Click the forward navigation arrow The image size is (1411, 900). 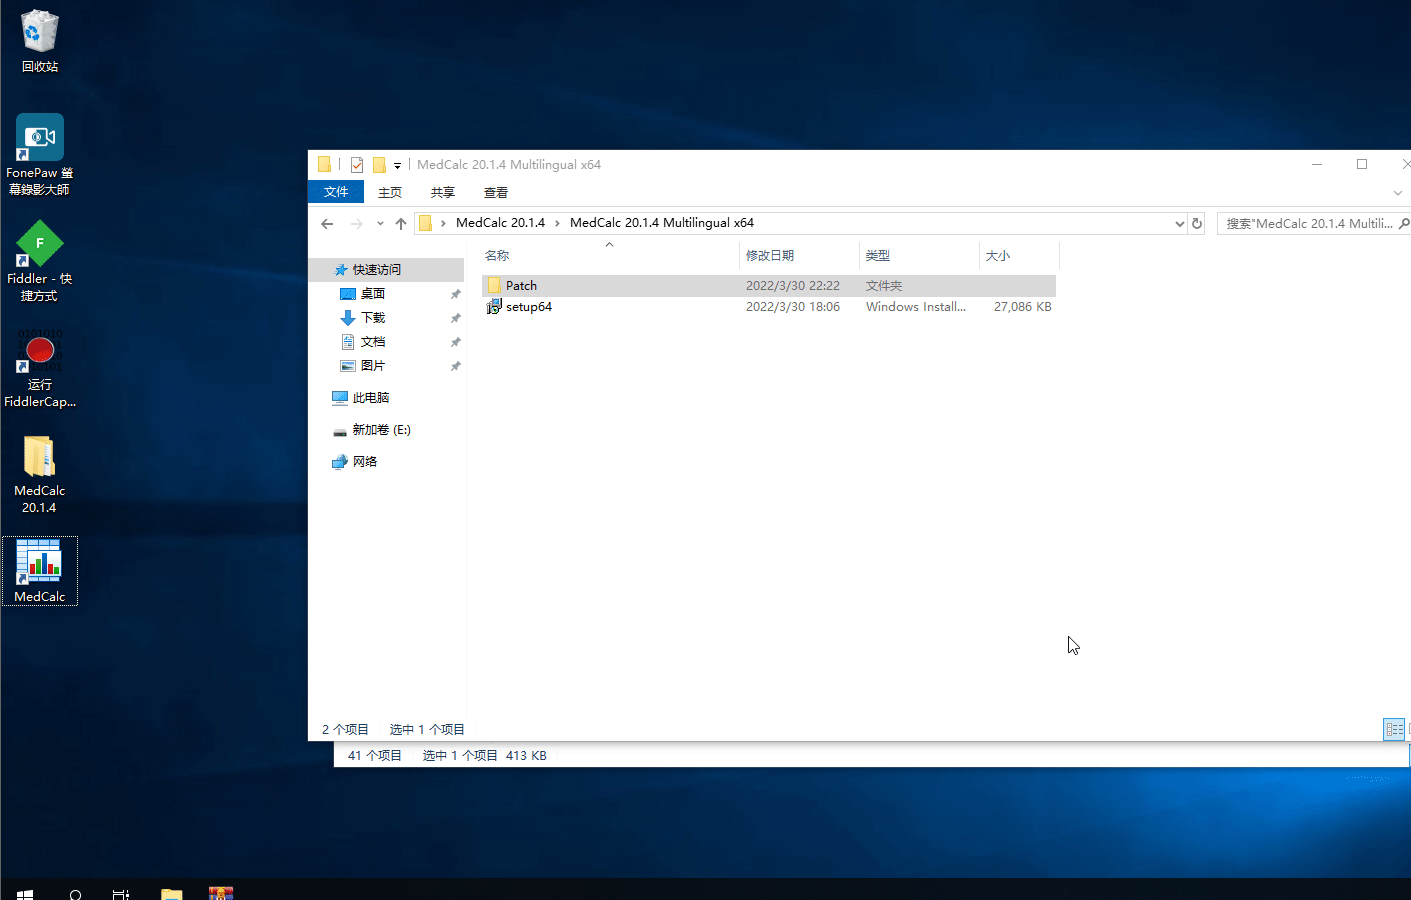356,223
